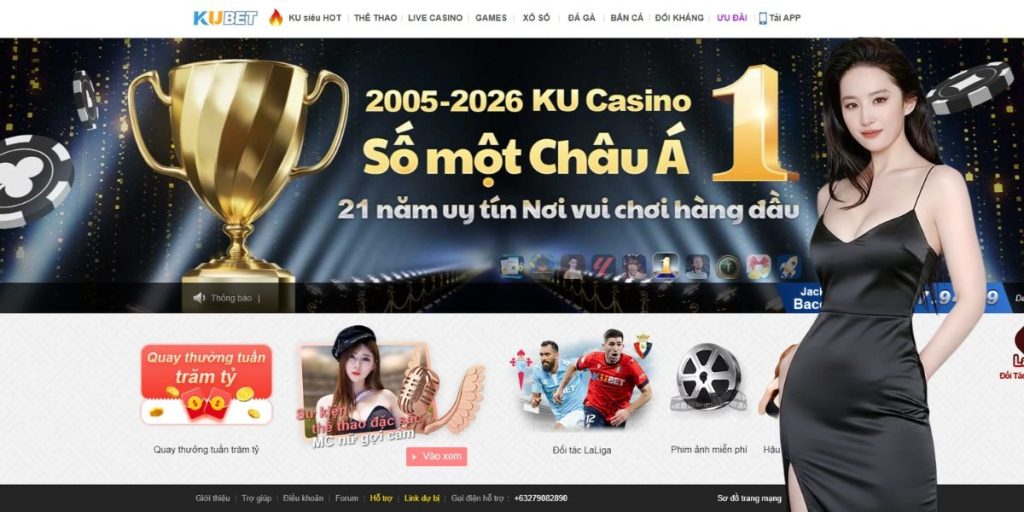This screenshot has width=1024, height=512.
Task: Open the THỂ THAO menu
Action: click(376, 18)
